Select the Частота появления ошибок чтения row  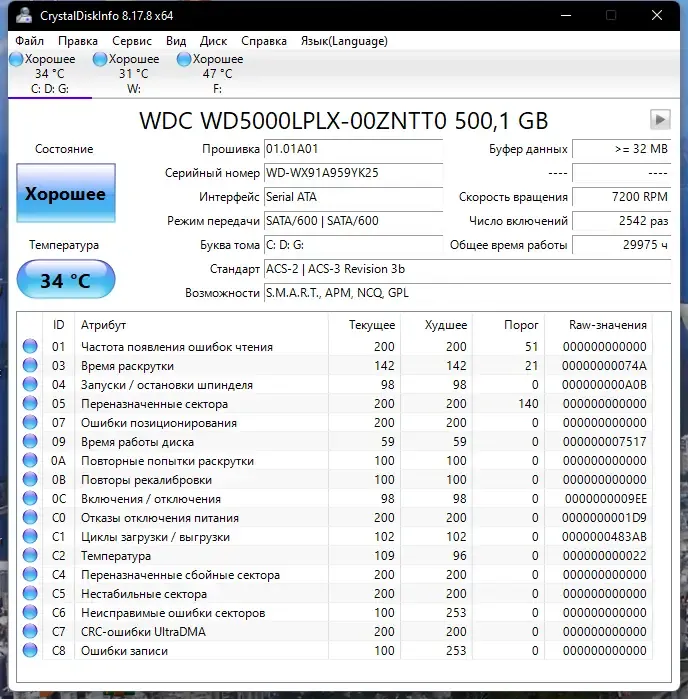334,346
